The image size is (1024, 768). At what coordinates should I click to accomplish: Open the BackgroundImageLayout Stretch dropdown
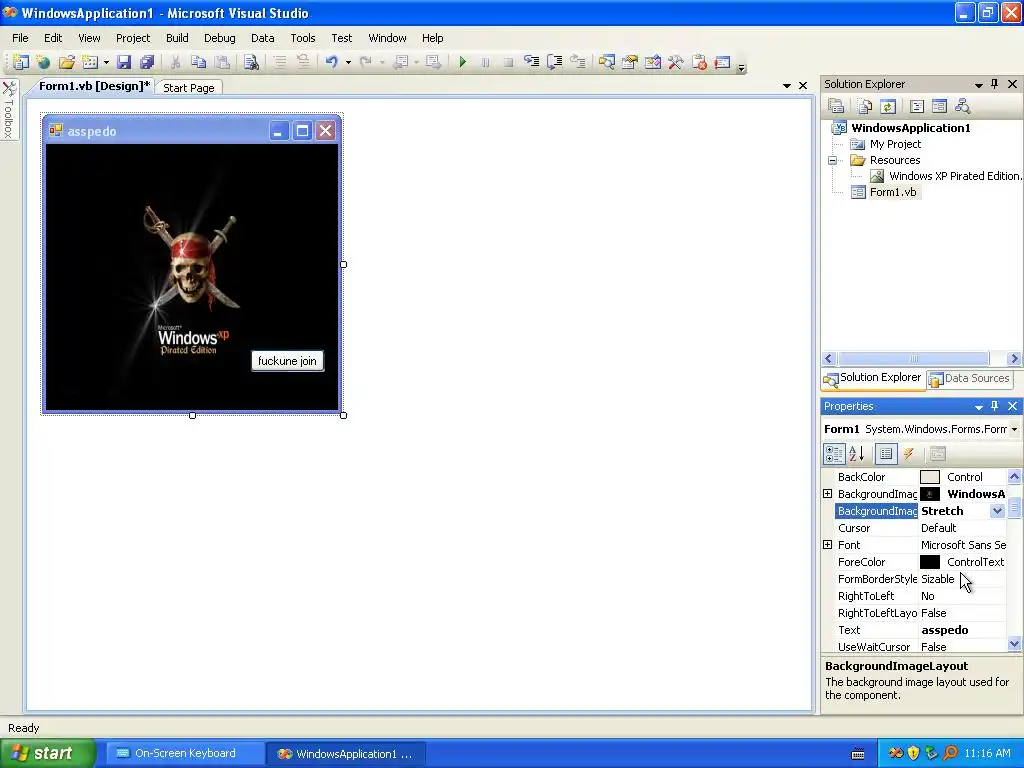point(997,511)
